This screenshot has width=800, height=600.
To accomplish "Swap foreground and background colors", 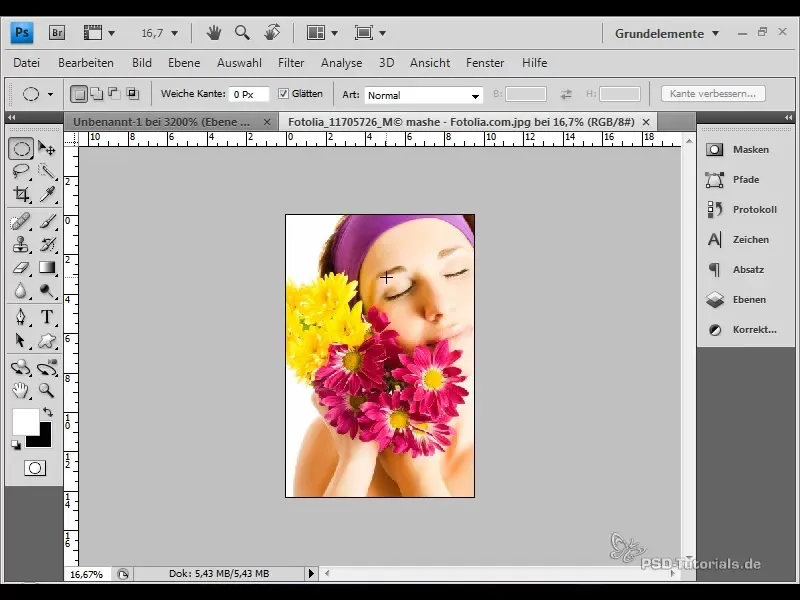I will click(48, 411).
